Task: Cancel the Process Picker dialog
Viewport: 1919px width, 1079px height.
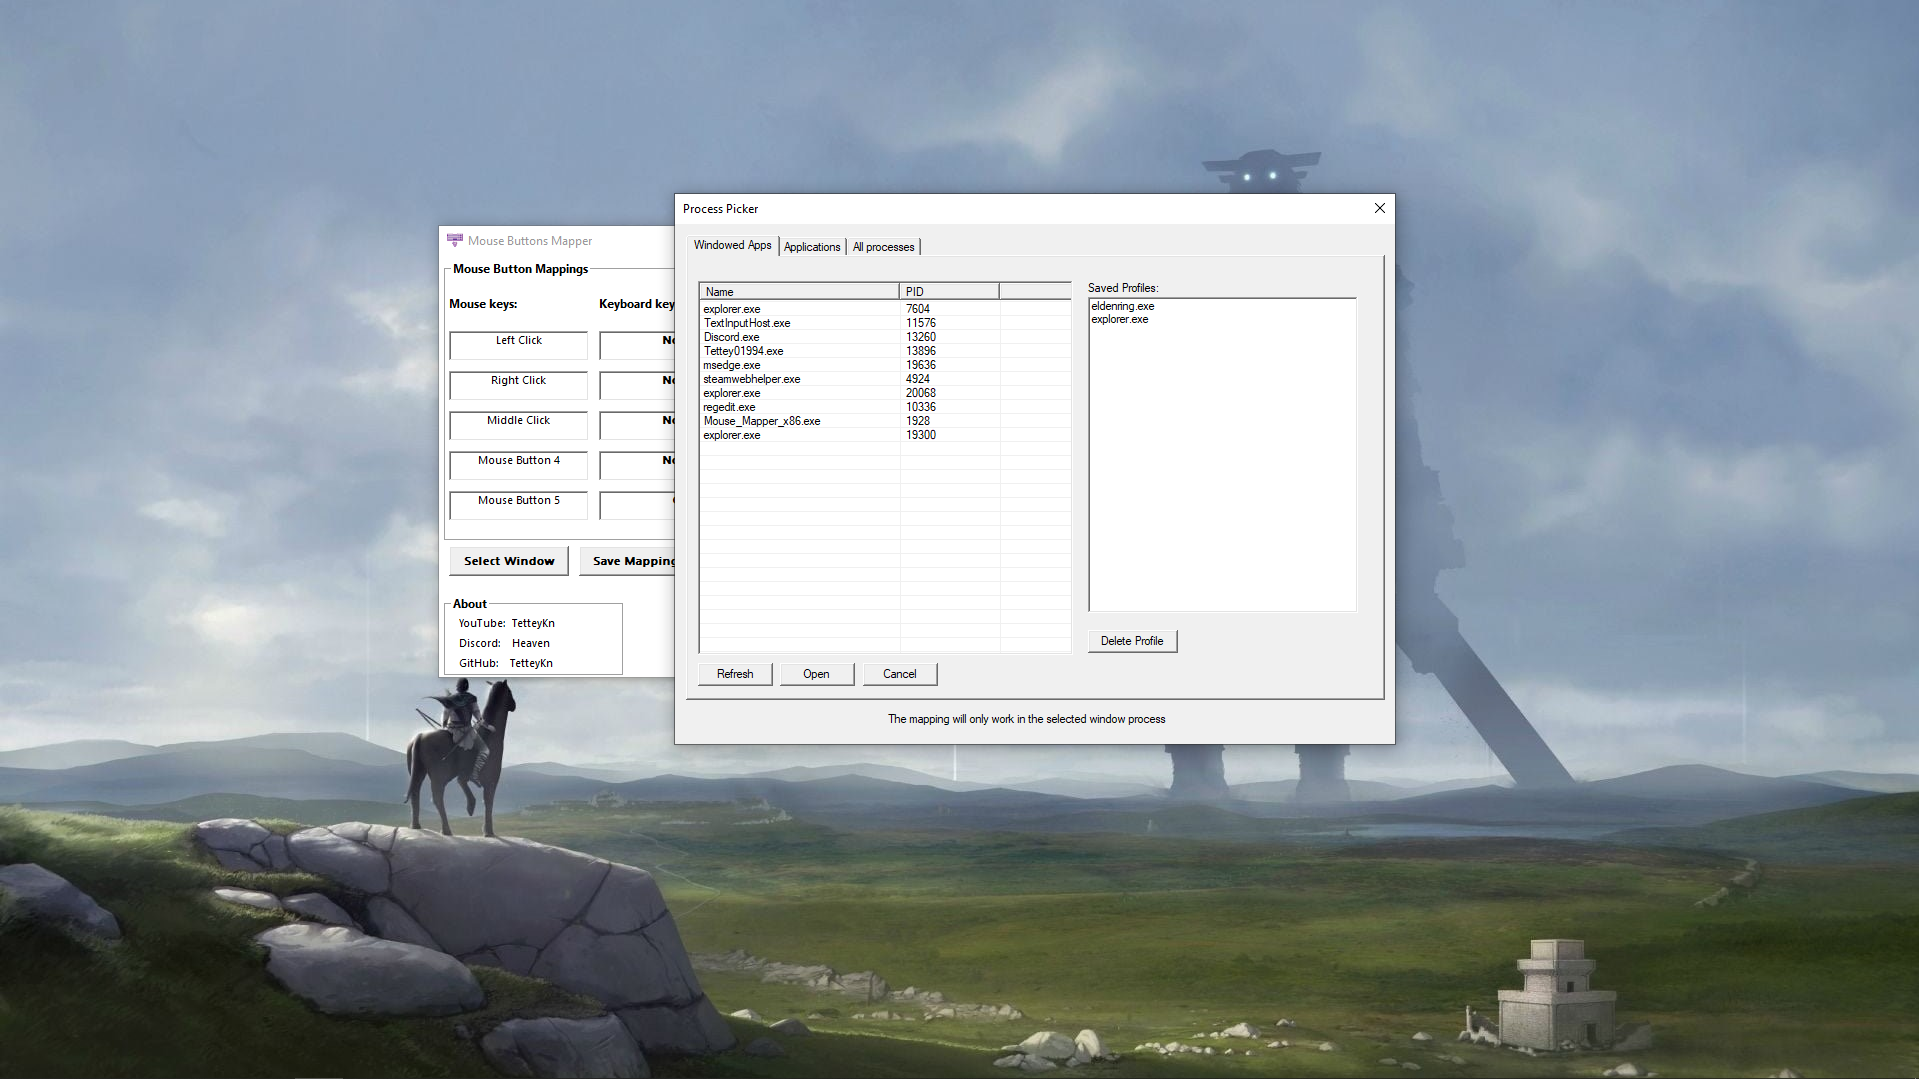Action: (x=898, y=673)
